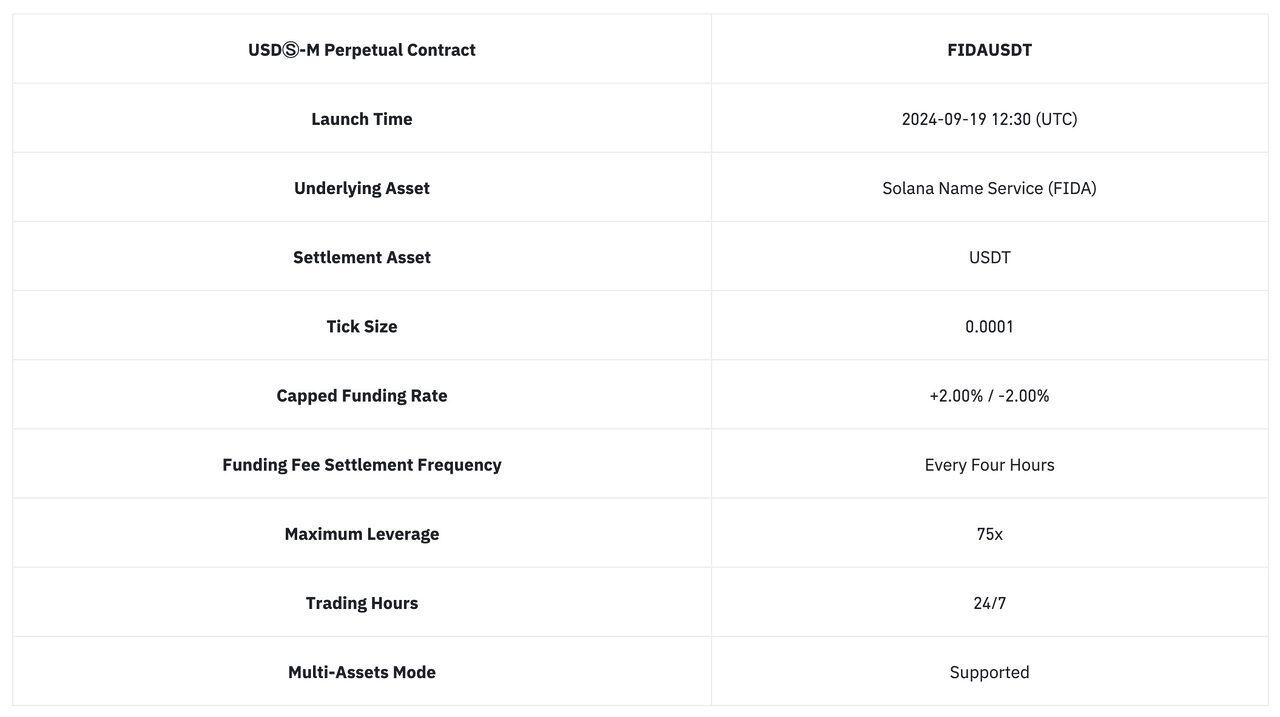
Task: Click the Launch Time label
Action: (x=362, y=119)
